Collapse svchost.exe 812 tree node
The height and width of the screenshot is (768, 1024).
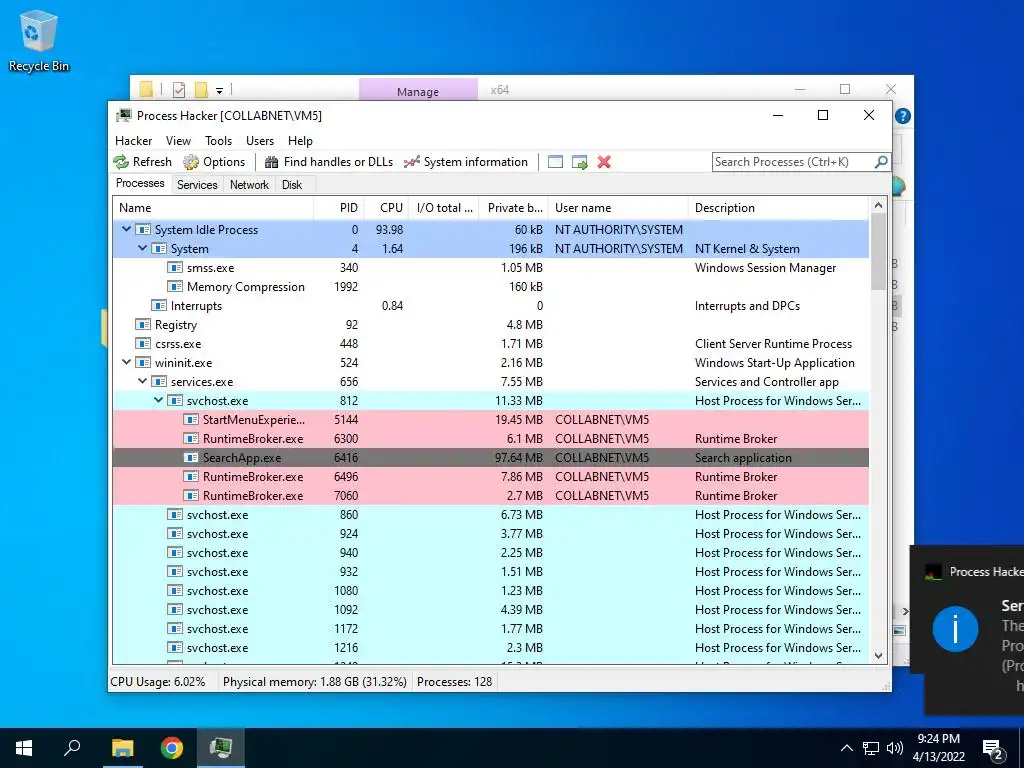pyautogui.click(x=158, y=400)
